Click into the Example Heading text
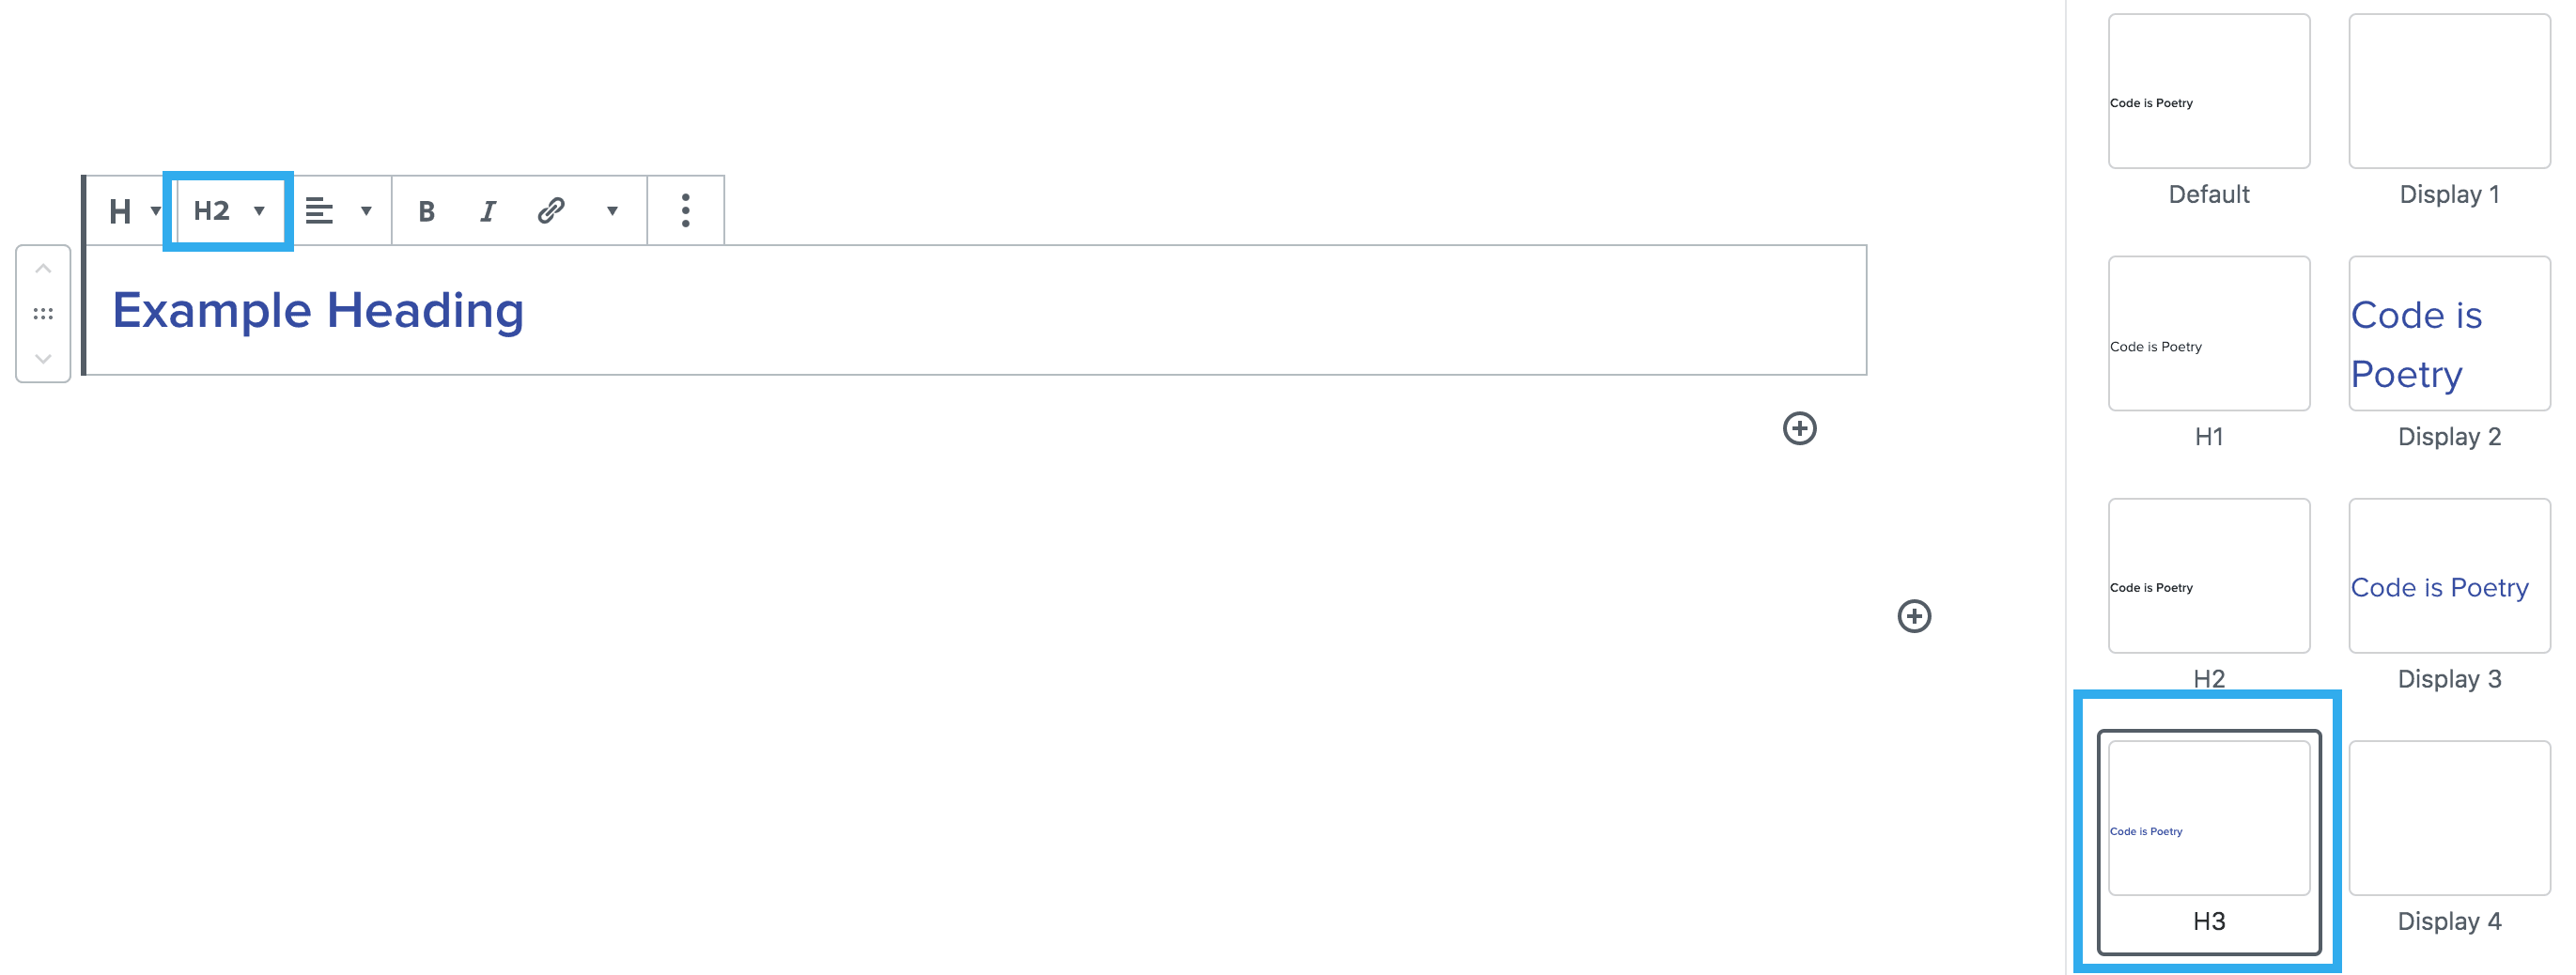Viewport: 2576px width, 975px height. tap(318, 310)
